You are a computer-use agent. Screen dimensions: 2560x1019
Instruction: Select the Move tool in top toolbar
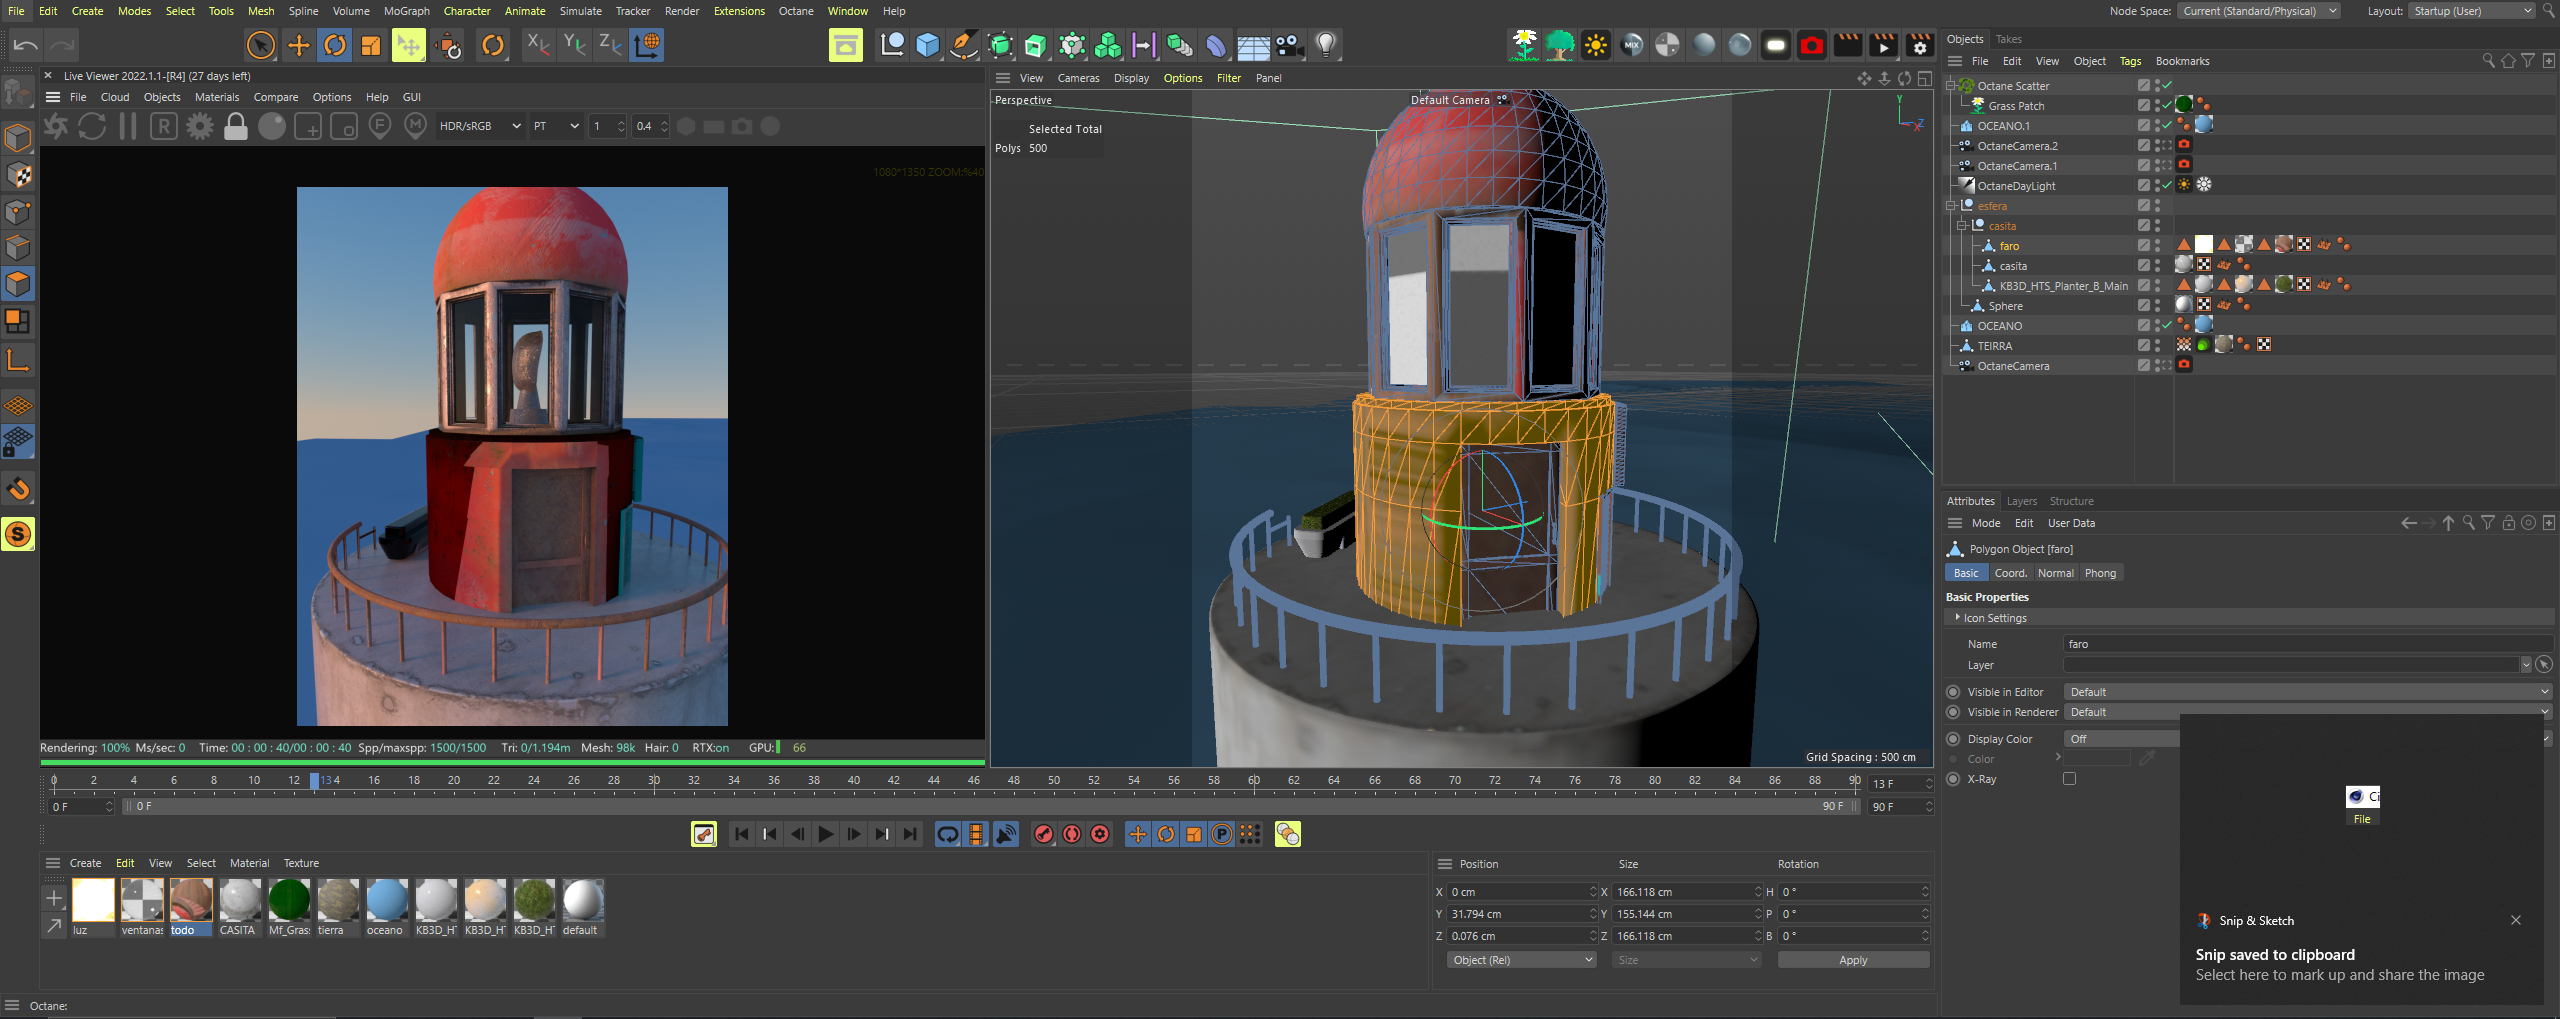point(298,45)
